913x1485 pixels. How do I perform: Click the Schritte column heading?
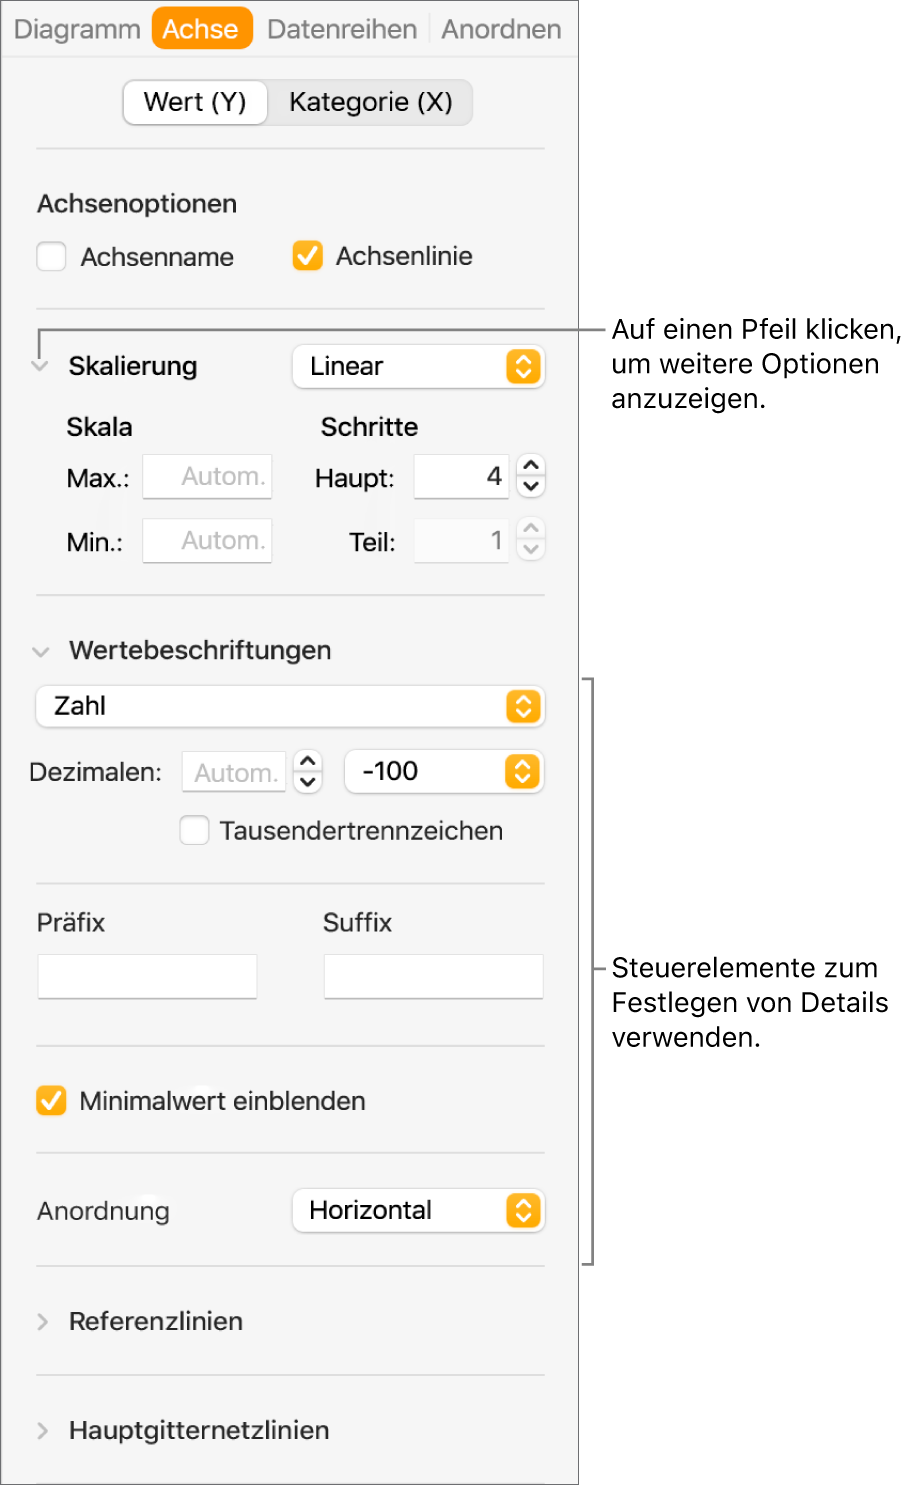point(369,427)
